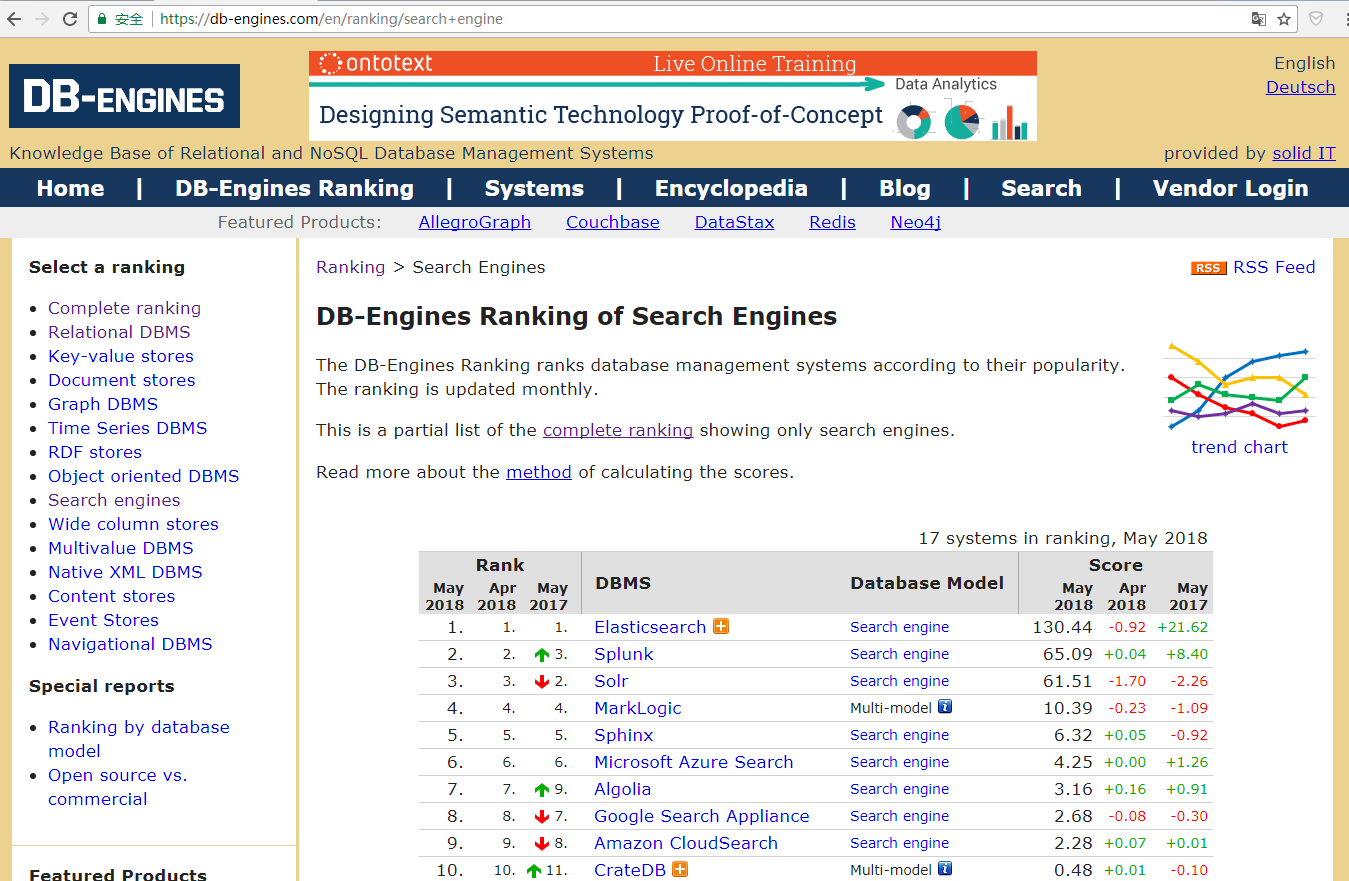Click the orange plus icon beside Elasticsearch

click(x=721, y=627)
